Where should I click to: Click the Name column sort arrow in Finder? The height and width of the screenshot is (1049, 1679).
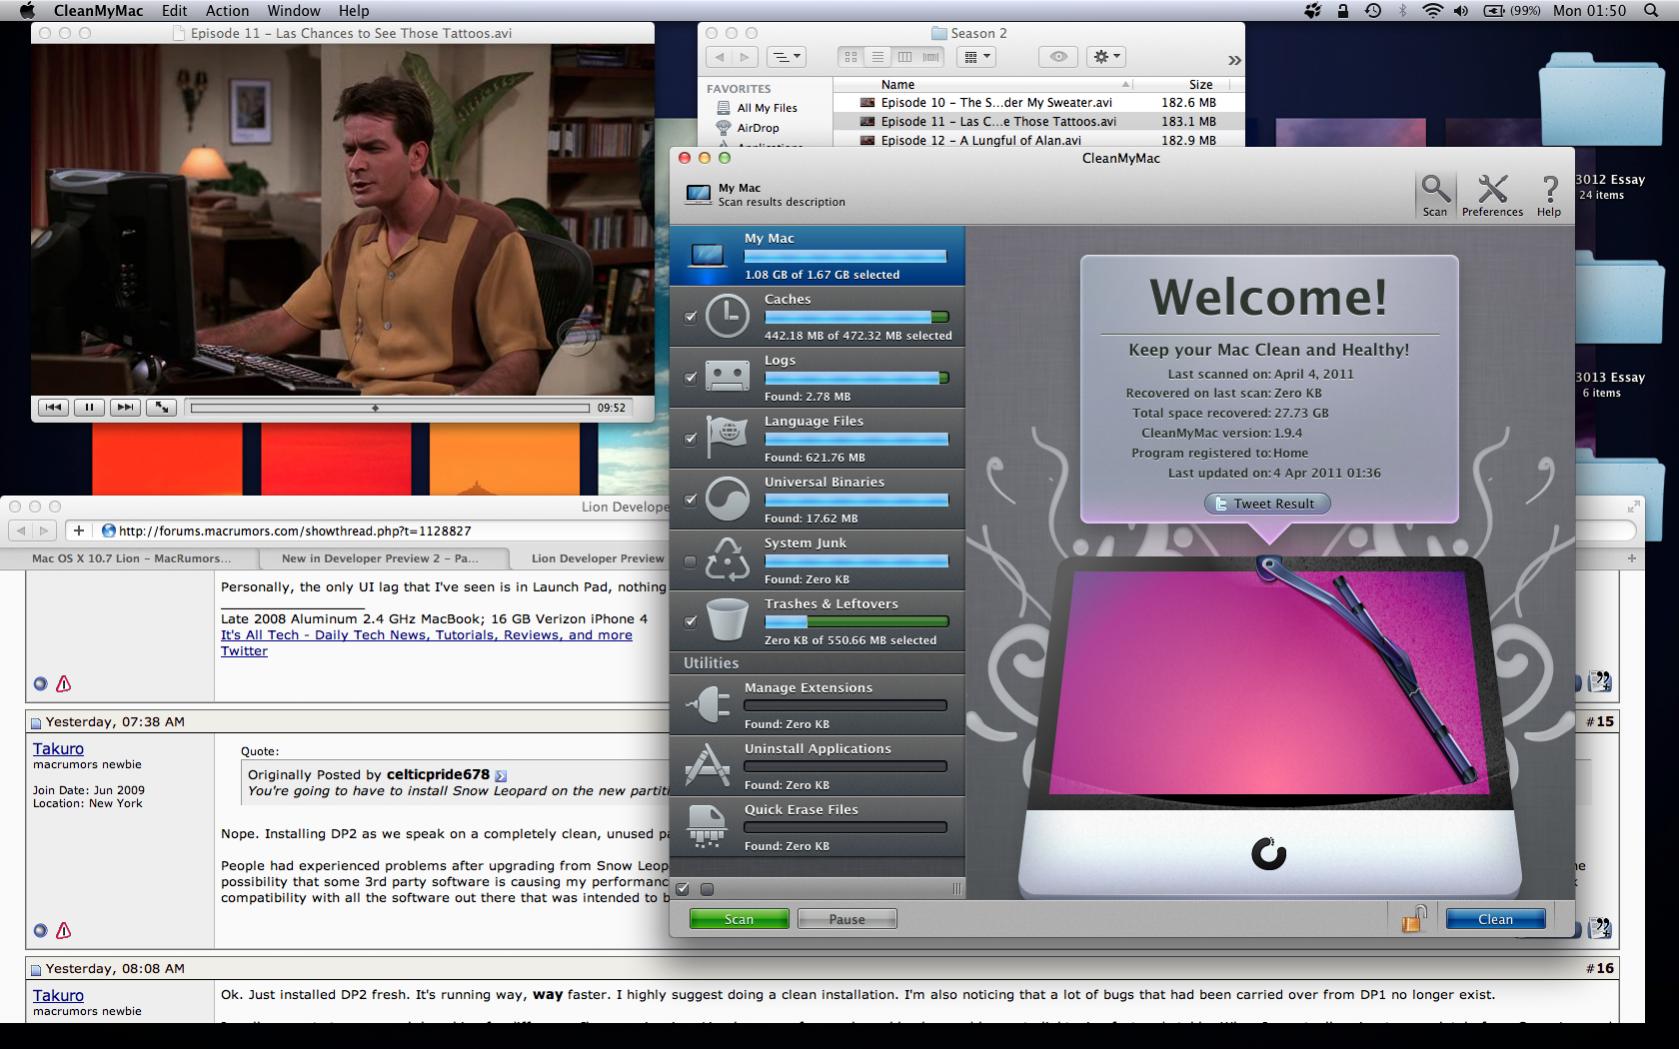coord(1126,85)
